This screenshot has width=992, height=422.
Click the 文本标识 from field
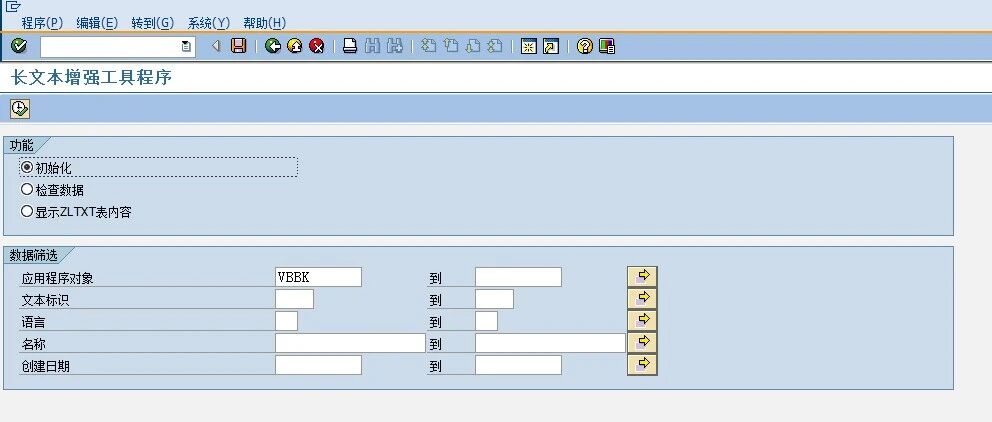point(294,299)
